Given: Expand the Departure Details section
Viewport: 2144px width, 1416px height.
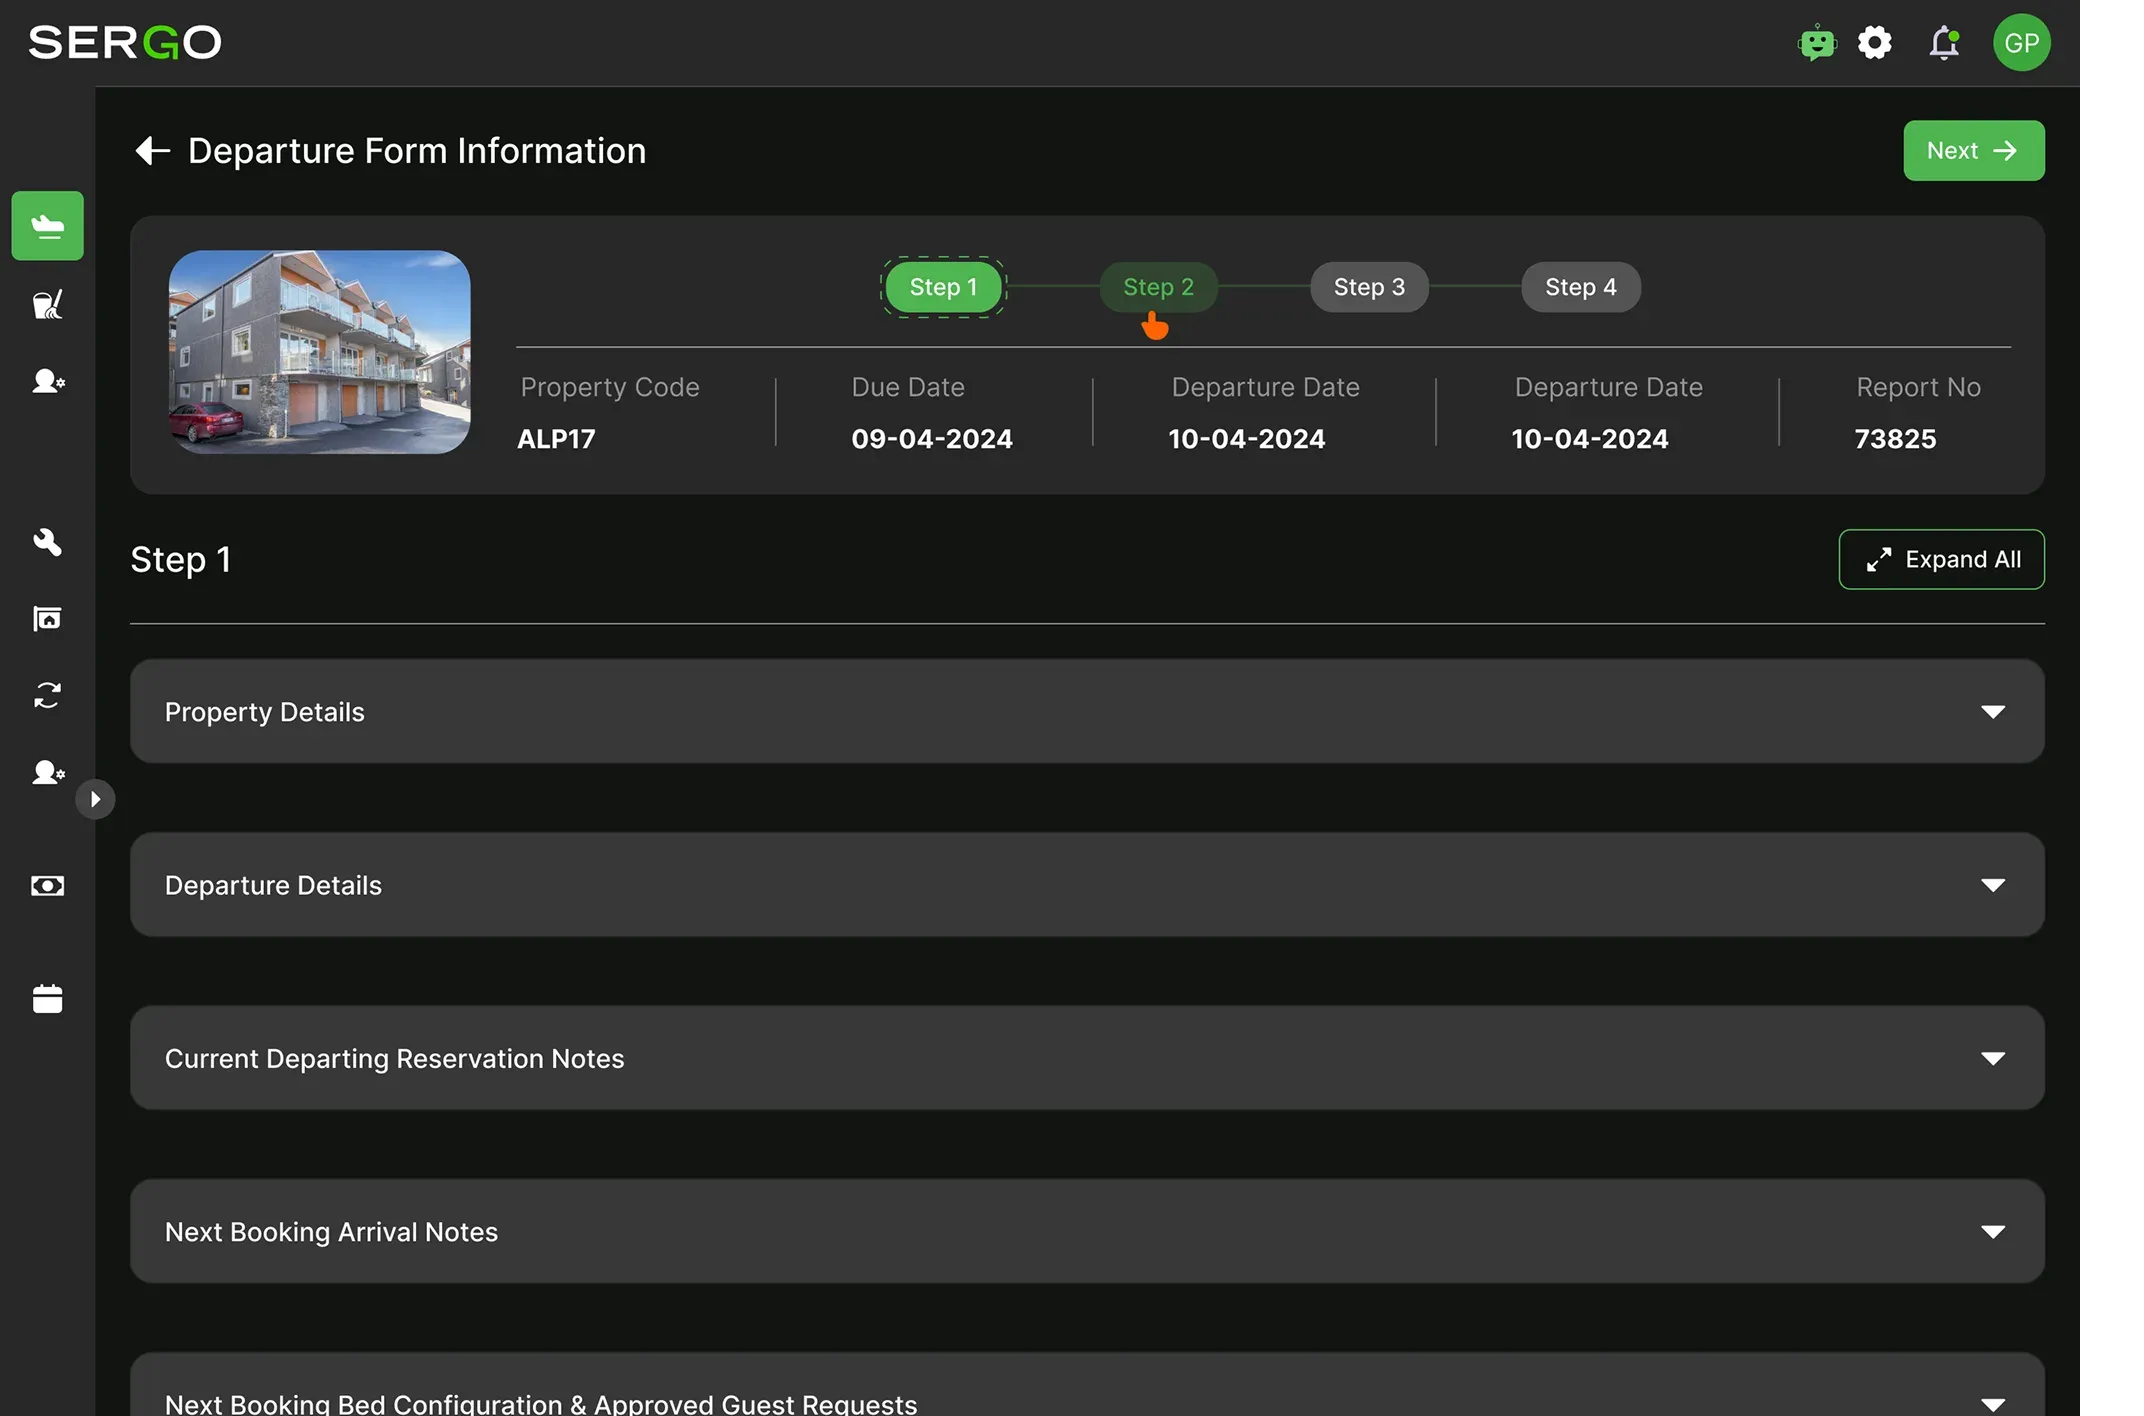Looking at the screenshot, I should pyautogui.click(x=1087, y=885).
